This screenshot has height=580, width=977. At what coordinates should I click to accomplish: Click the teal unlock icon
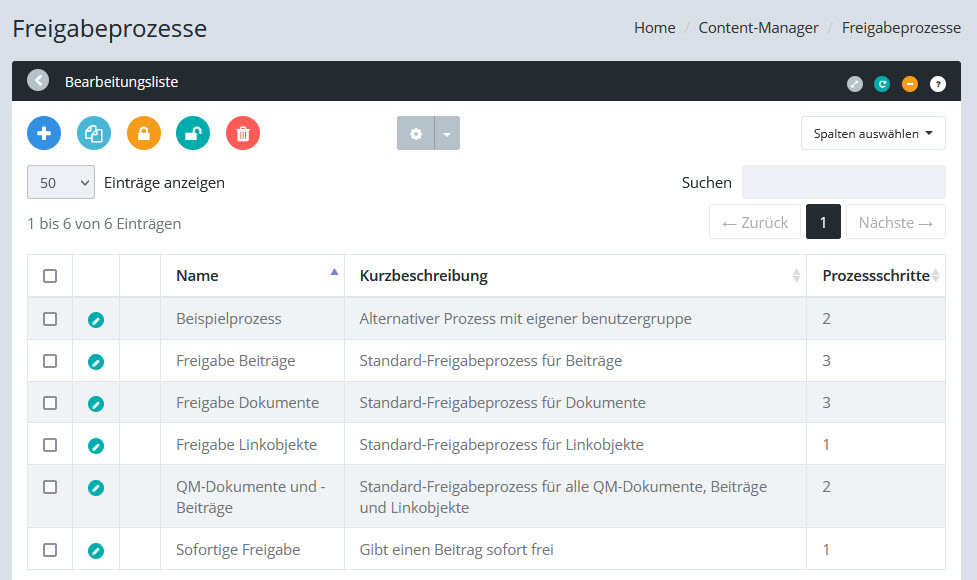coord(193,133)
